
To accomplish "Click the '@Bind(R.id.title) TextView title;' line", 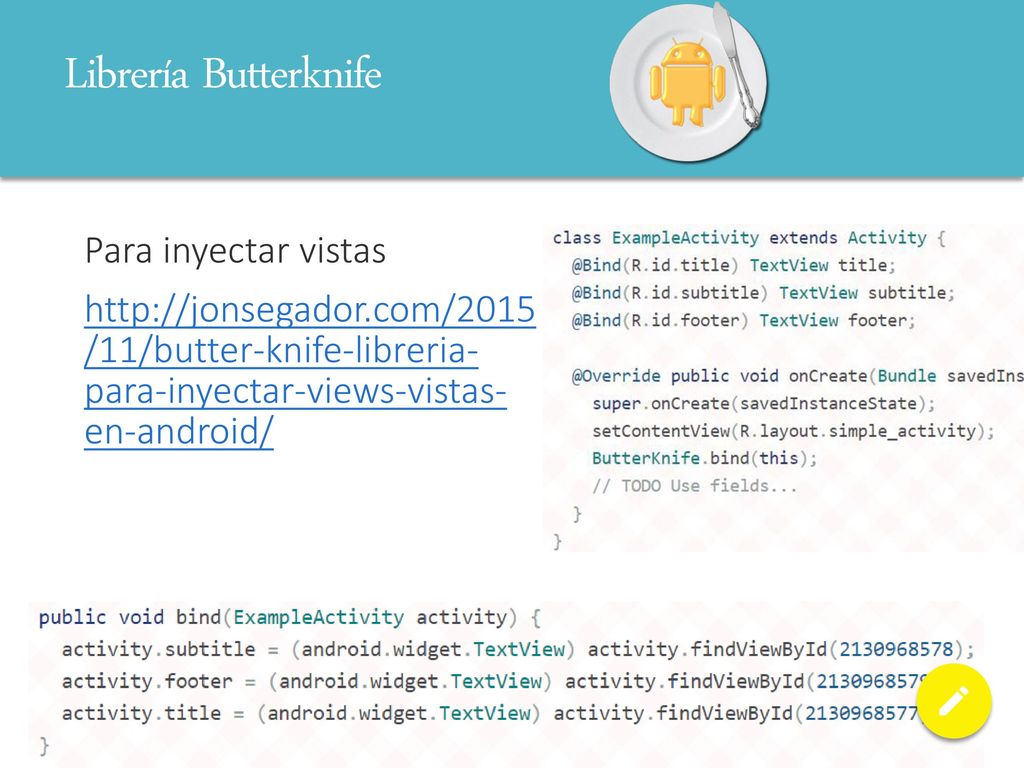I will pyautogui.click(x=733, y=265).
